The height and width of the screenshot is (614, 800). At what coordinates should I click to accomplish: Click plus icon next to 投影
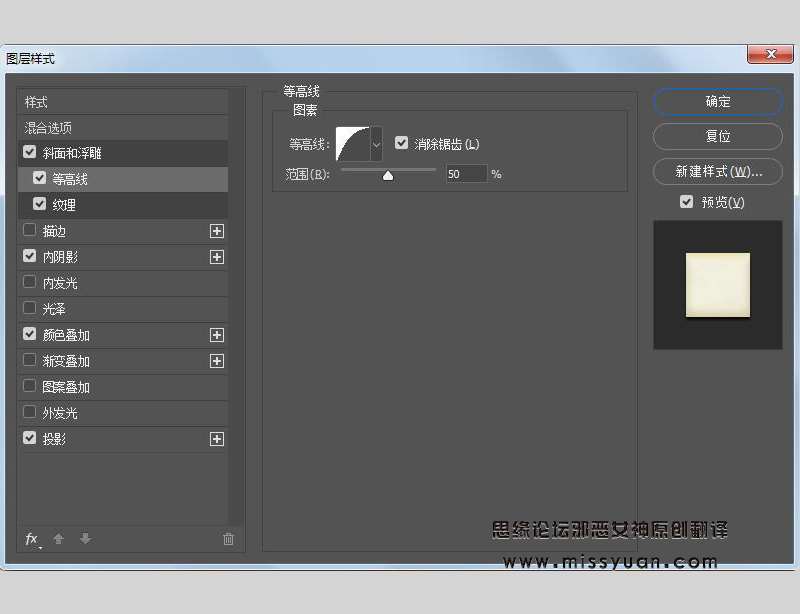(216, 439)
